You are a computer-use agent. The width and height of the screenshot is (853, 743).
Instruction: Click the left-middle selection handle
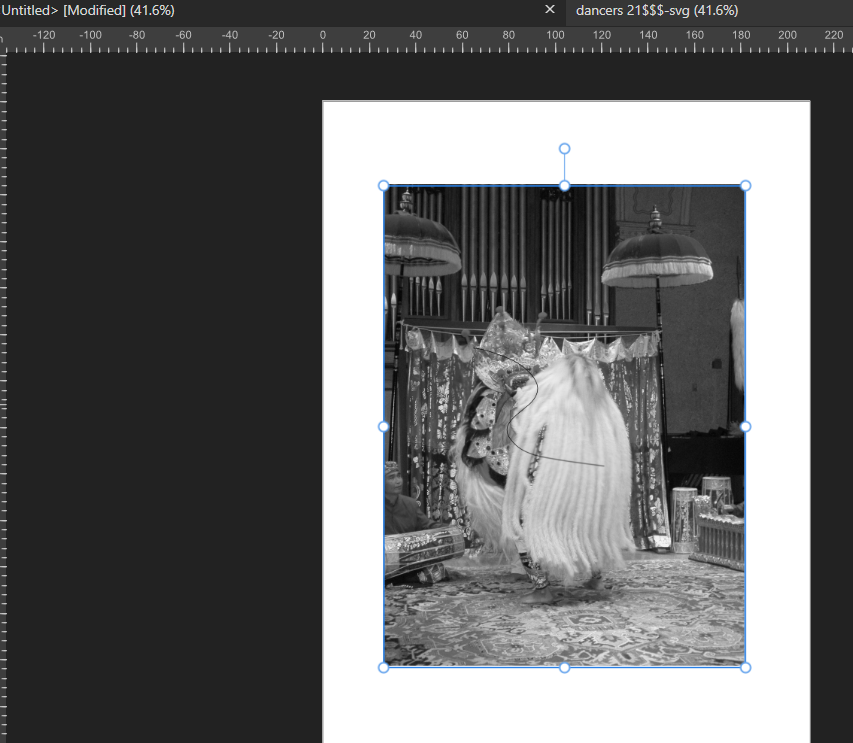383,426
